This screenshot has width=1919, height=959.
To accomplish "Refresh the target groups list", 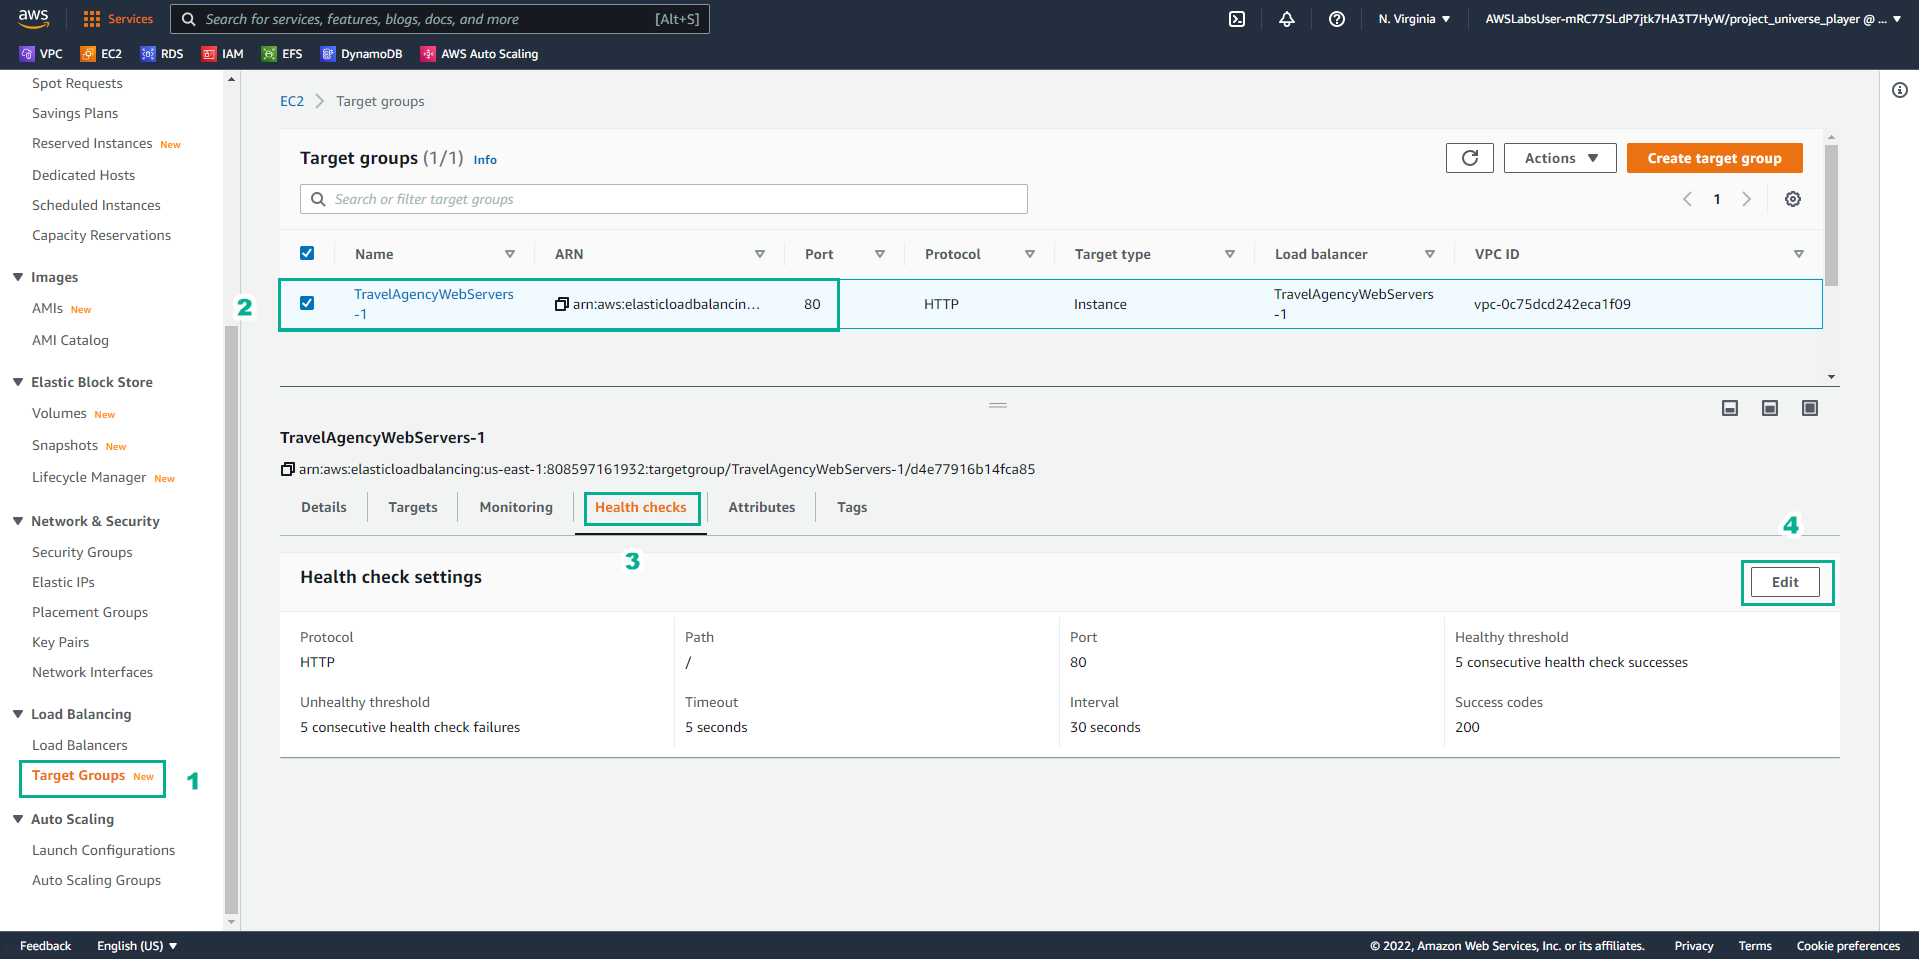I will [1470, 158].
